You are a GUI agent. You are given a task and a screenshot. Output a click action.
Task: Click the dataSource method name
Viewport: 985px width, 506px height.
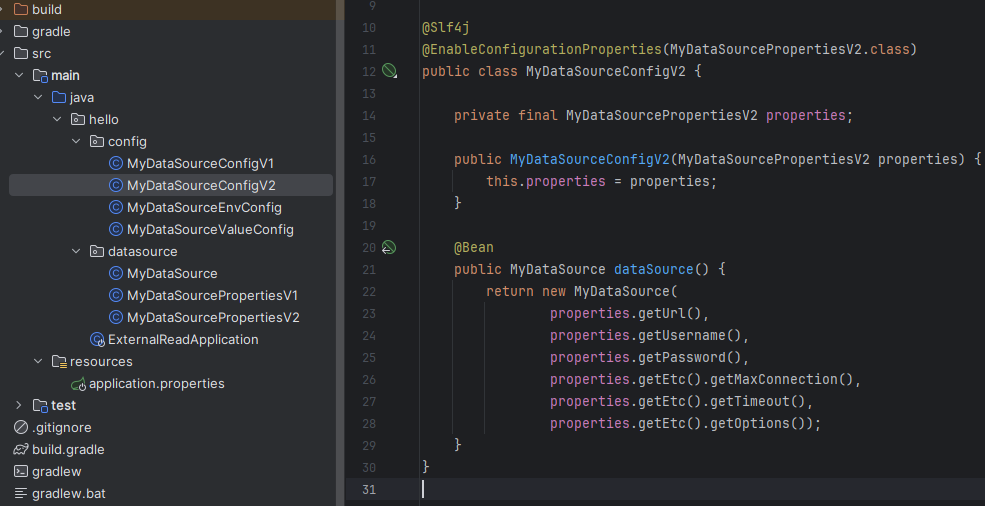pos(653,269)
